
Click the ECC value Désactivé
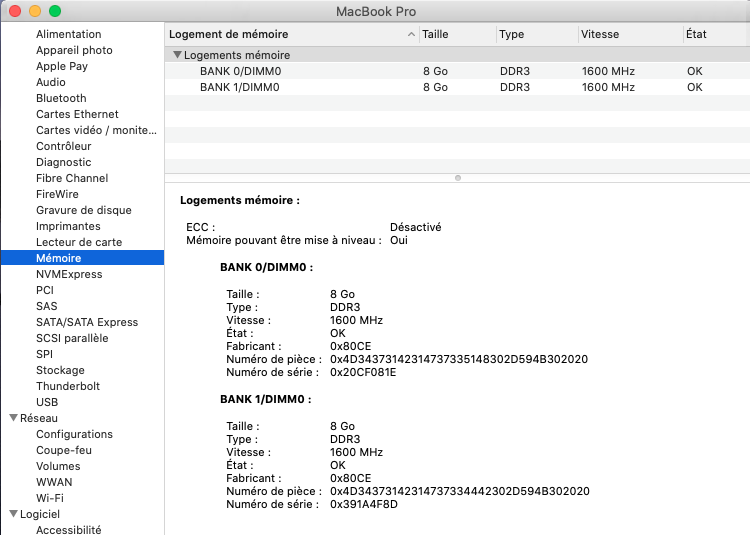[416, 227]
